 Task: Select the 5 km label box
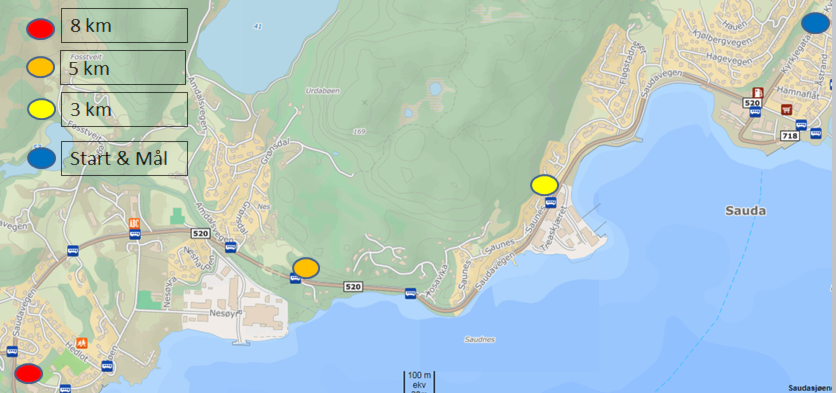pos(123,67)
